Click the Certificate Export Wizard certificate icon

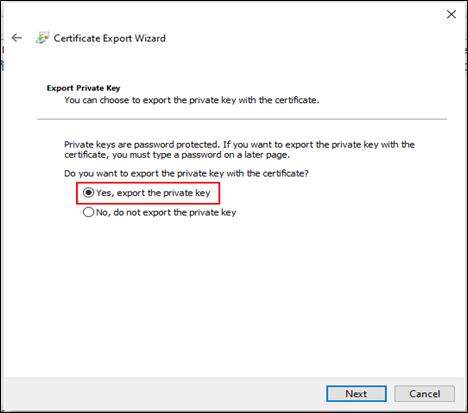42,38
